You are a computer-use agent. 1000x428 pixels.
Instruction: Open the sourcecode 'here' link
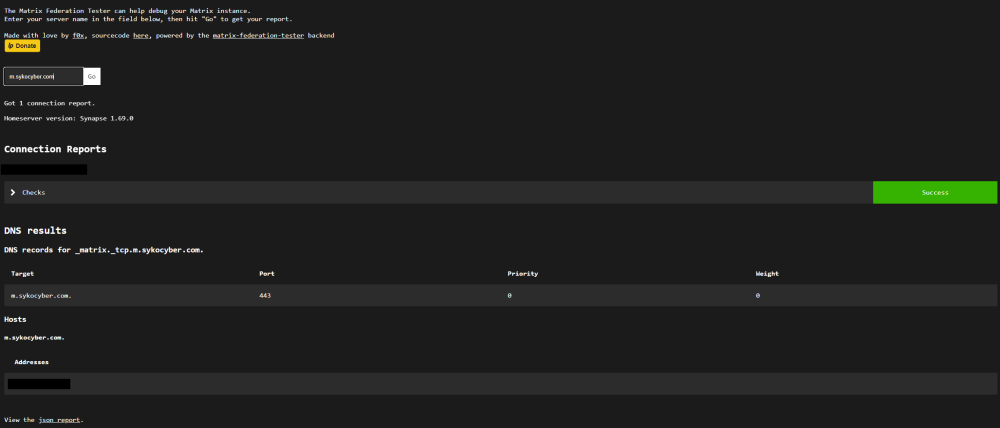point(141,36)
